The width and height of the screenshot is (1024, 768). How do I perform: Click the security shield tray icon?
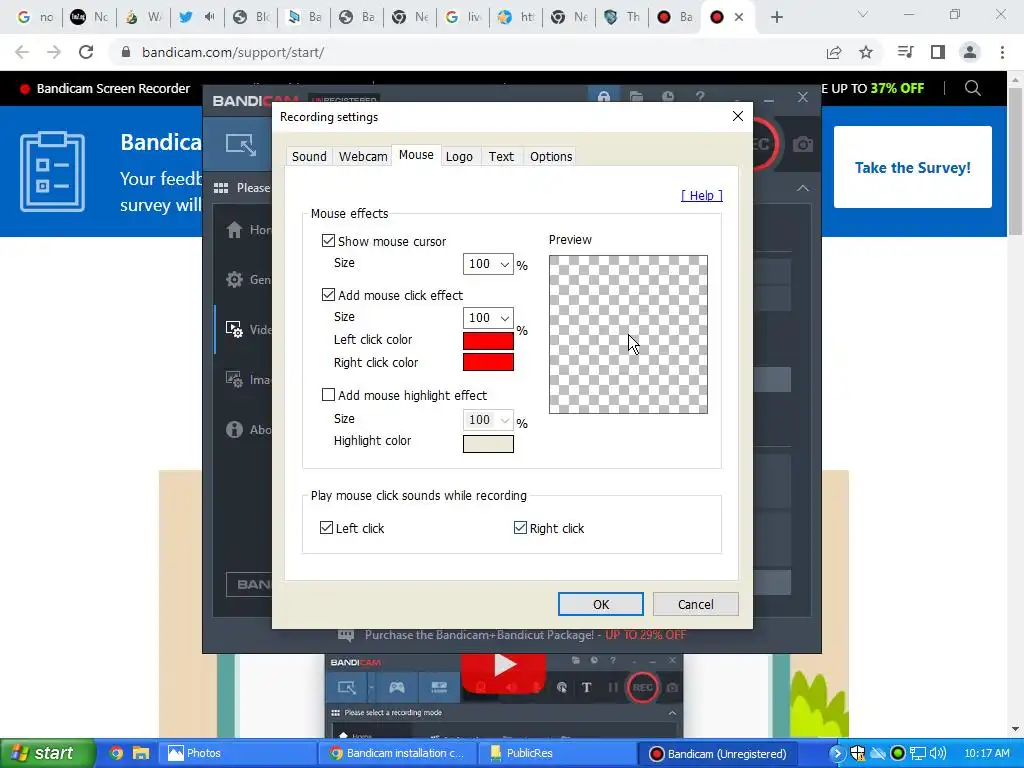tap(857, 753)
